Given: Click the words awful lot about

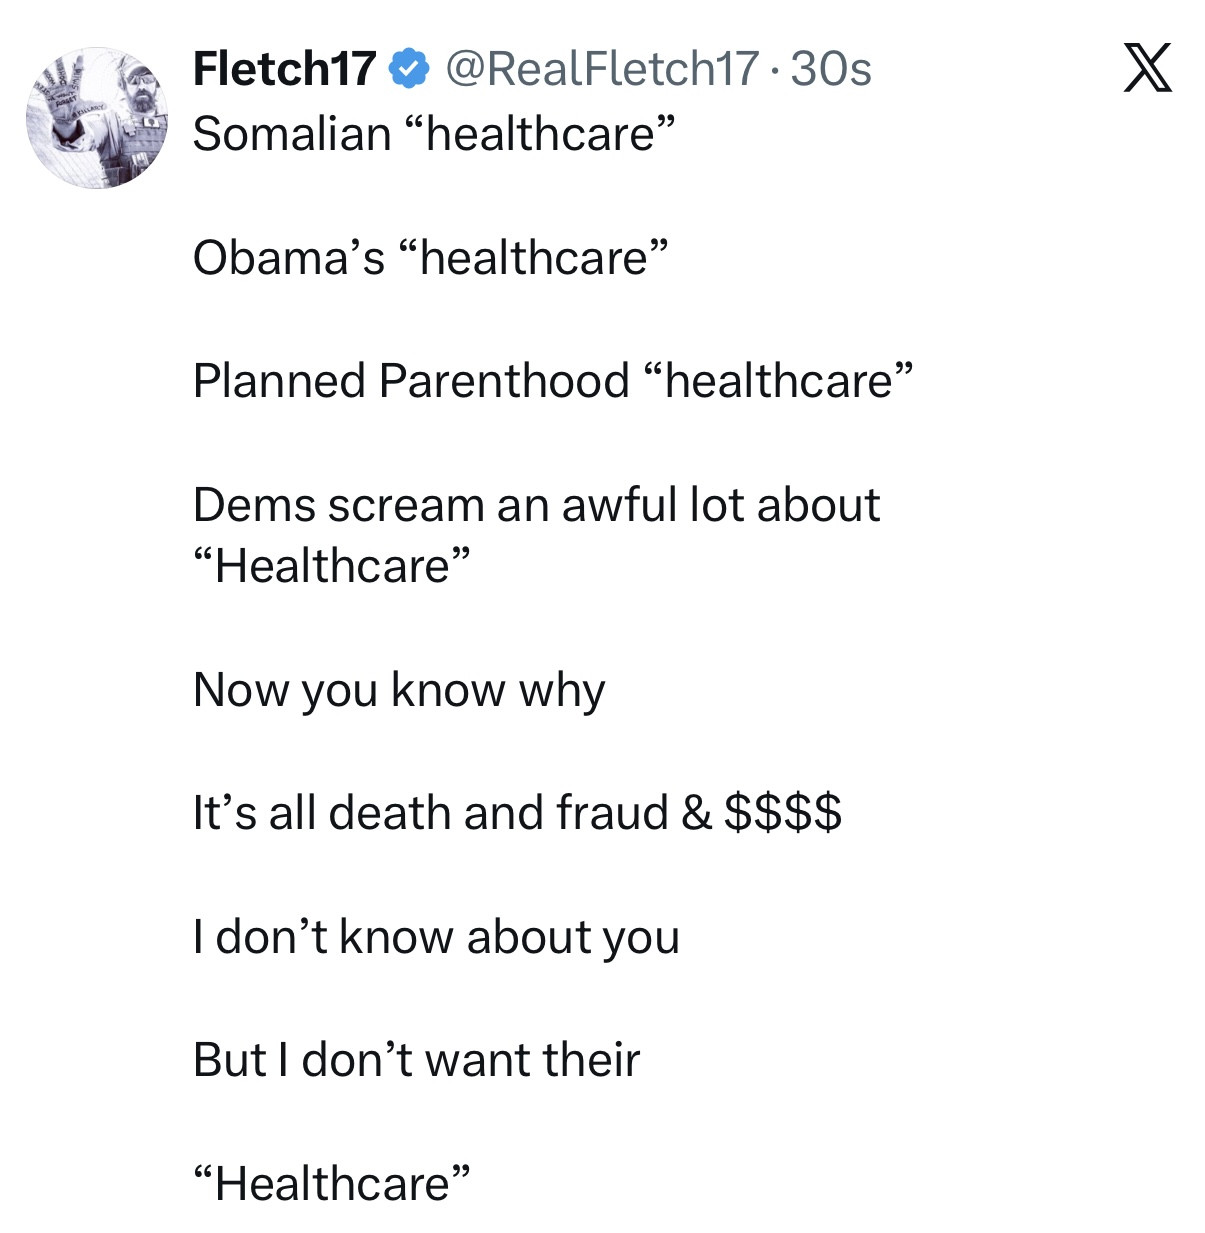Looking at the screenshot, I should click(x=720, y=505).
